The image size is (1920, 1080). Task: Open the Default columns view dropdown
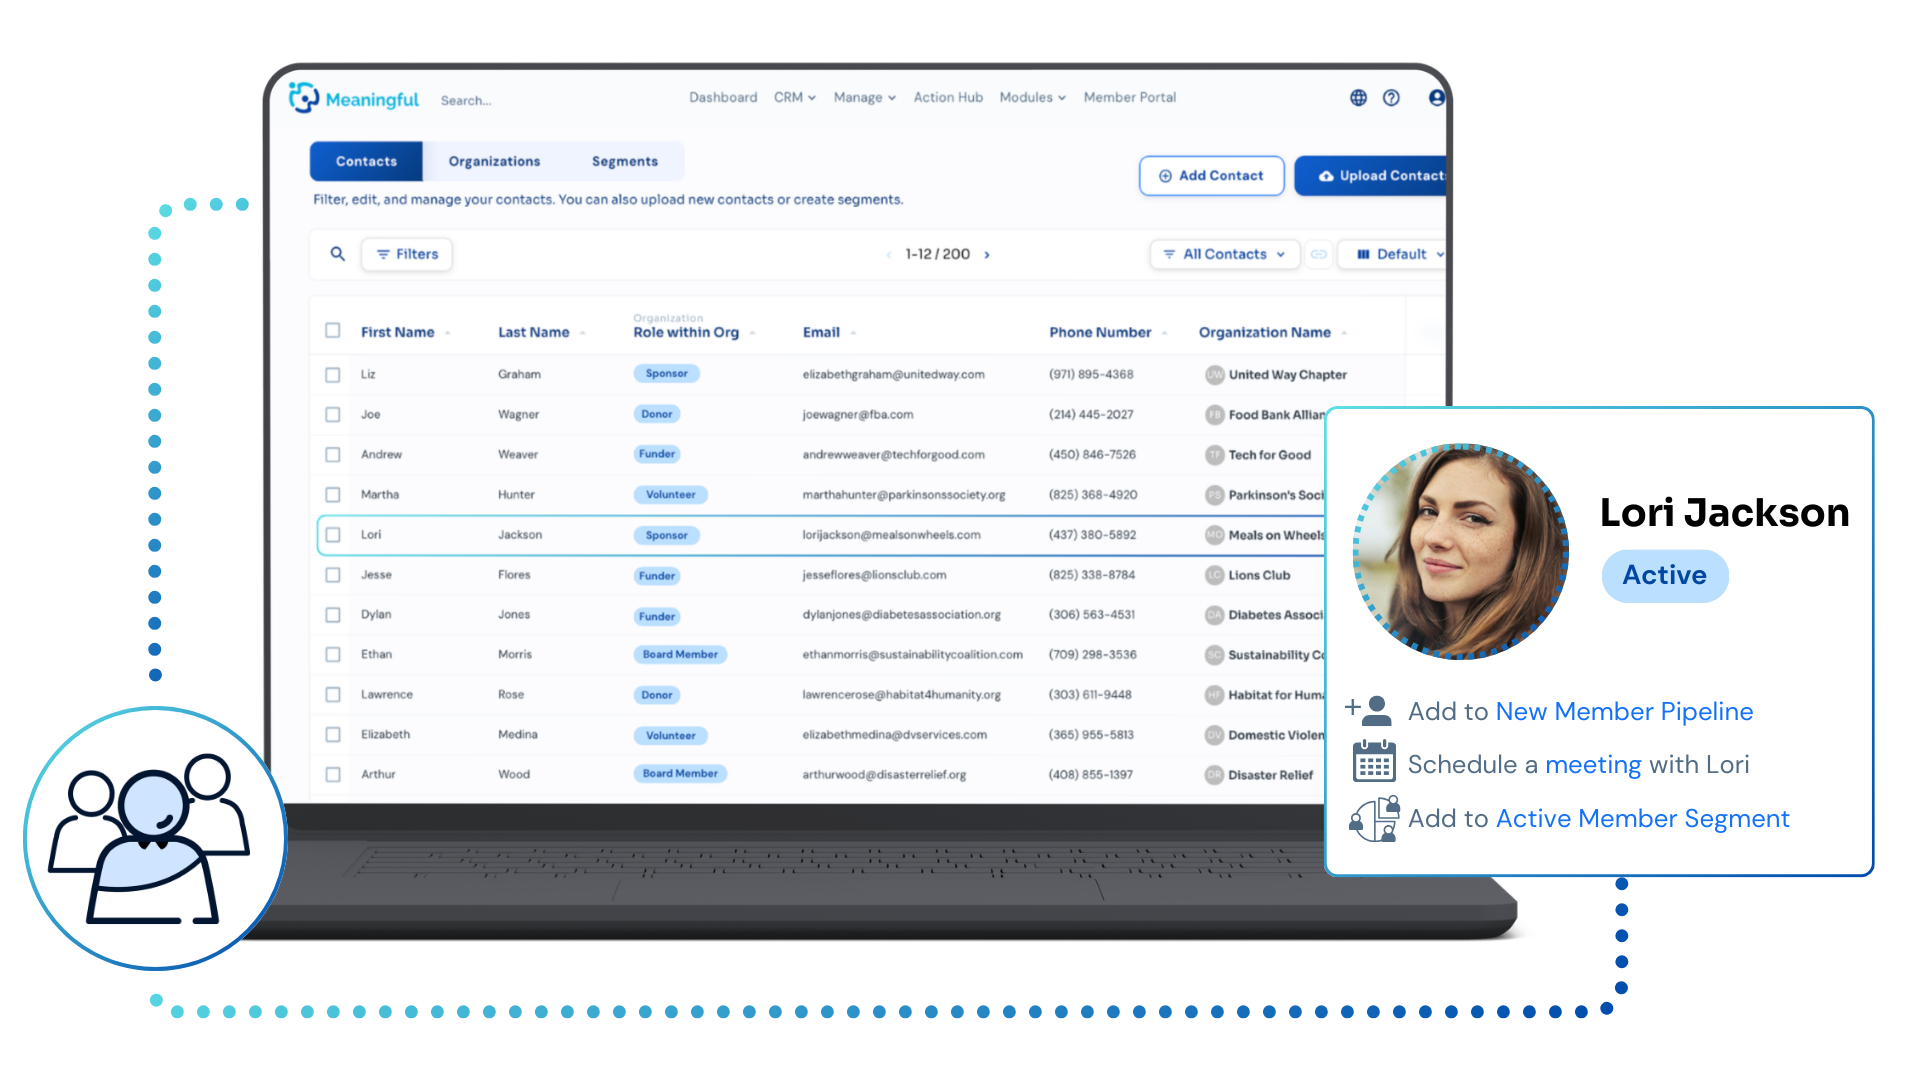click(x=1399, y=254)
